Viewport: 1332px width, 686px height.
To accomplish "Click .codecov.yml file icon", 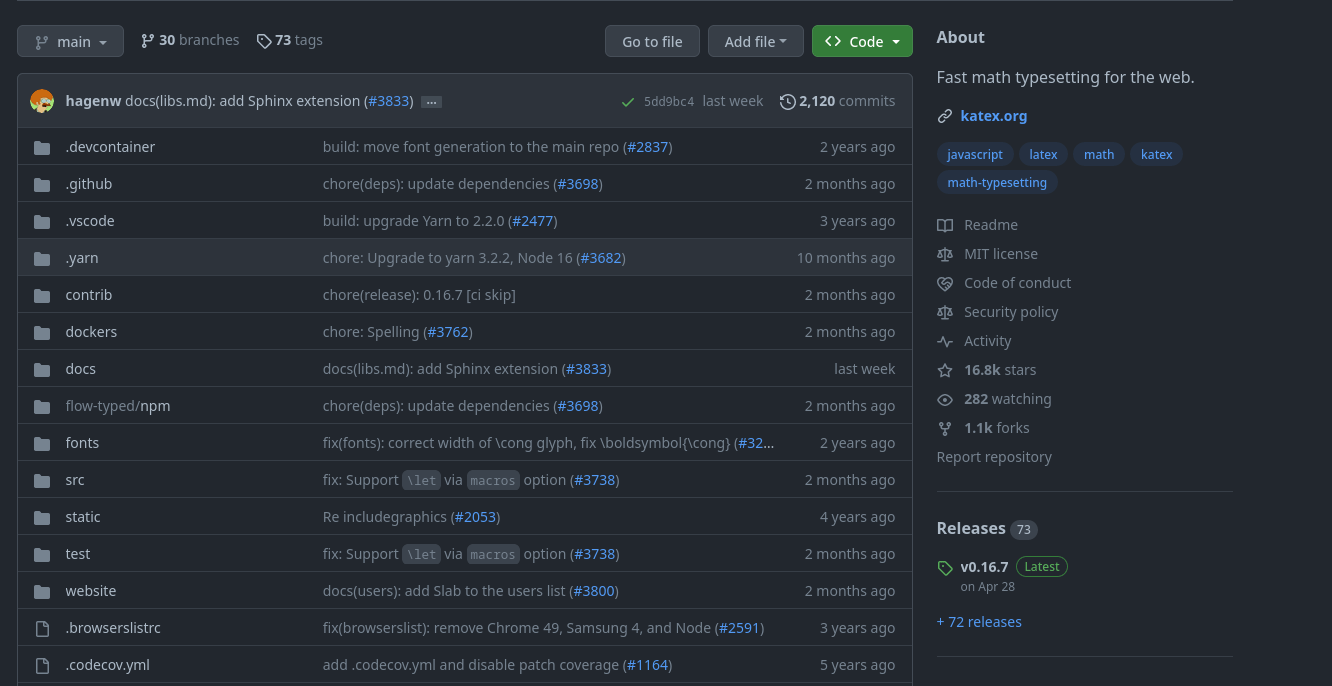I will click(x=42, y=665).
